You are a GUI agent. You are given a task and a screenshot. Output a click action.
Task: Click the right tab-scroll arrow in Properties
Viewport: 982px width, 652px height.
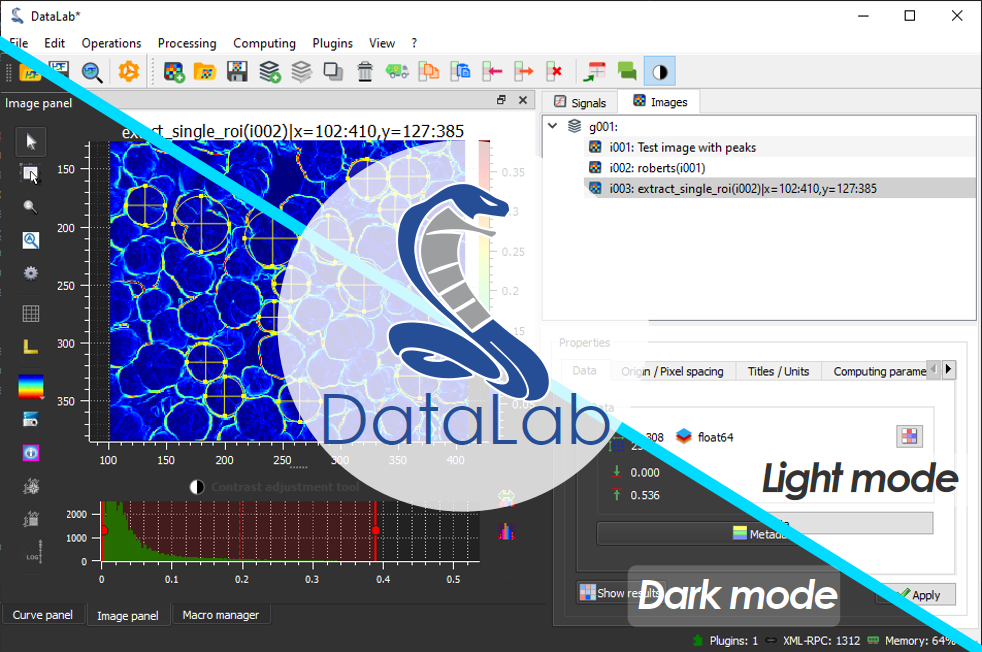tap(949, 370)
